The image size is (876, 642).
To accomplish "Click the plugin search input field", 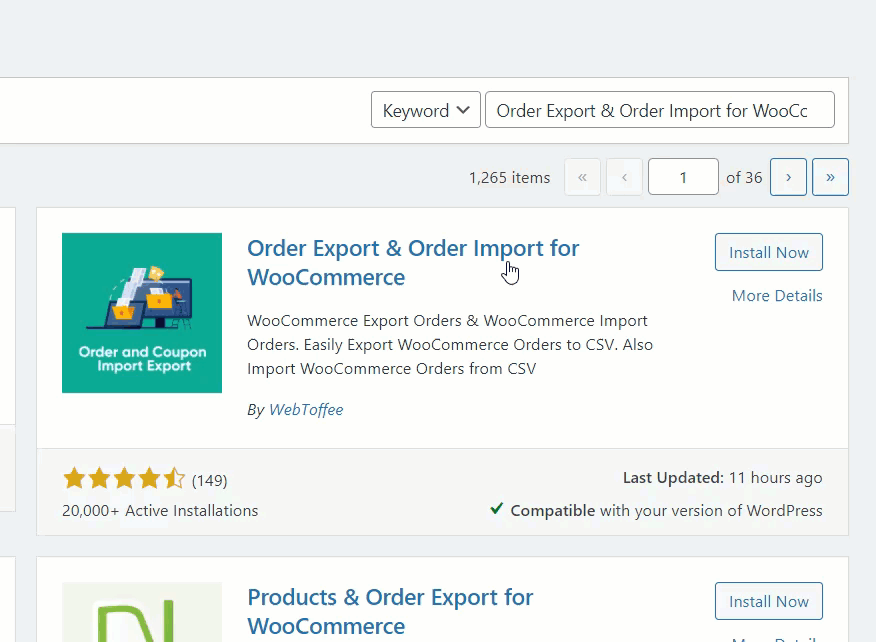I will (659, 110).
